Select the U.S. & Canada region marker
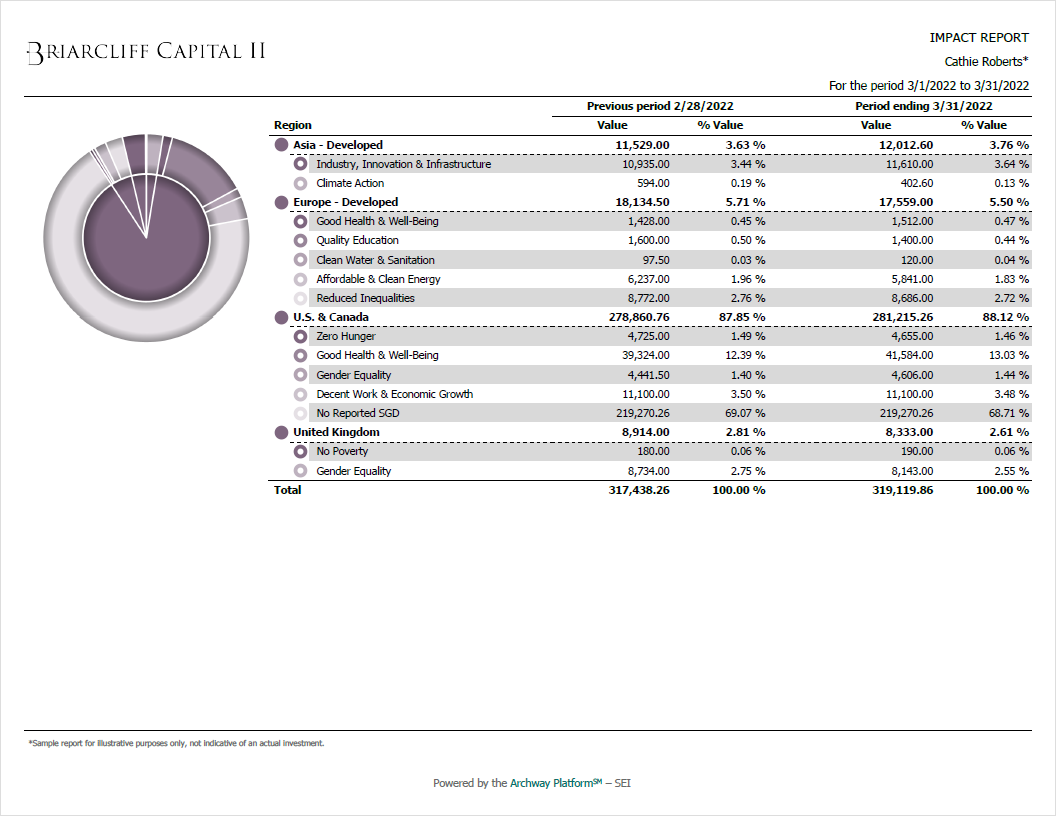Viewport: 1056px width, 816px height. (281, 317)
